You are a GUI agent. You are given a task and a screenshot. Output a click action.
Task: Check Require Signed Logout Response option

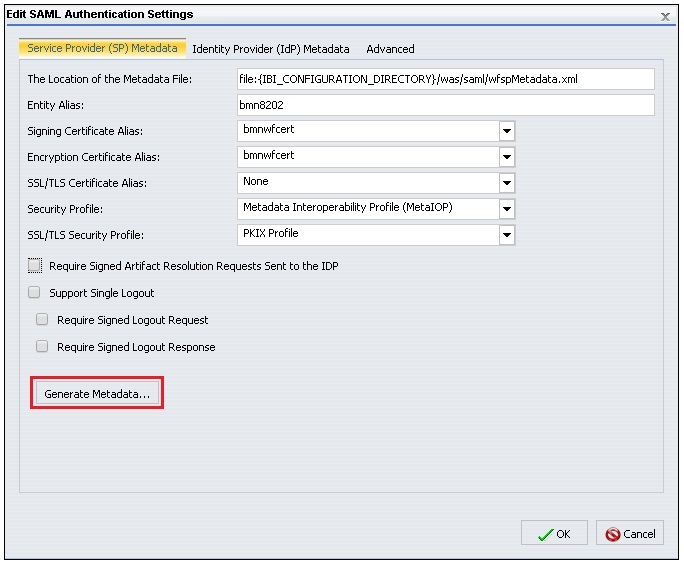click(x=42, y=346)
